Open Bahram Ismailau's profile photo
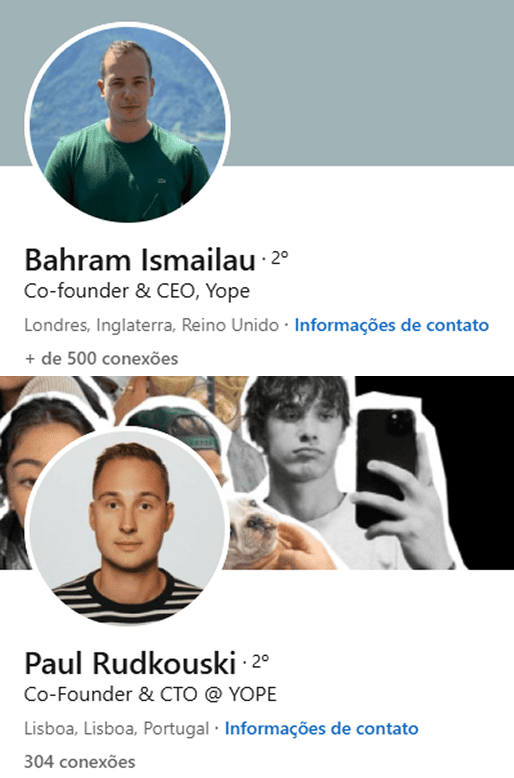The image size is (514, 778). (x=128, y=124)
